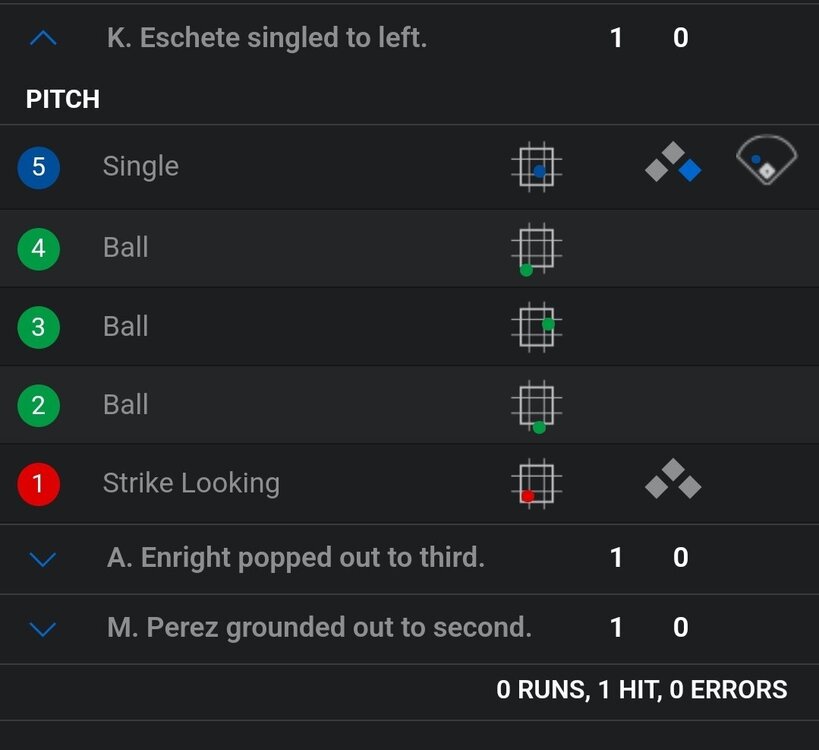Viewport: 819px width, 750px height.
Task: Click the Strike Looking strike zone icon
Action: [536, 483]
